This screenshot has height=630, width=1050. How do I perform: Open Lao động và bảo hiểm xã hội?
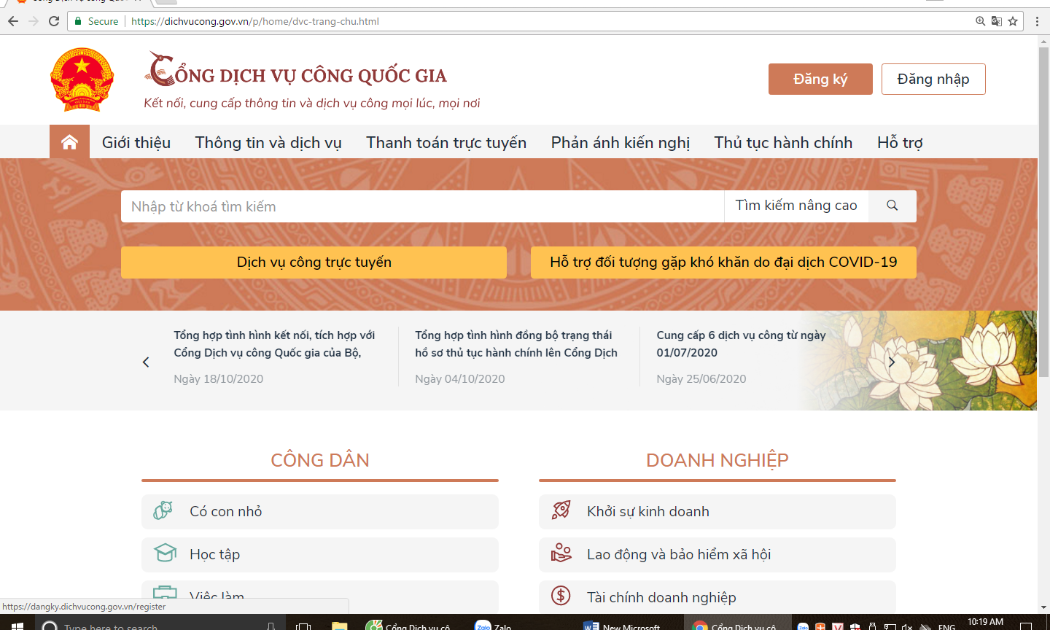[717, 554]
